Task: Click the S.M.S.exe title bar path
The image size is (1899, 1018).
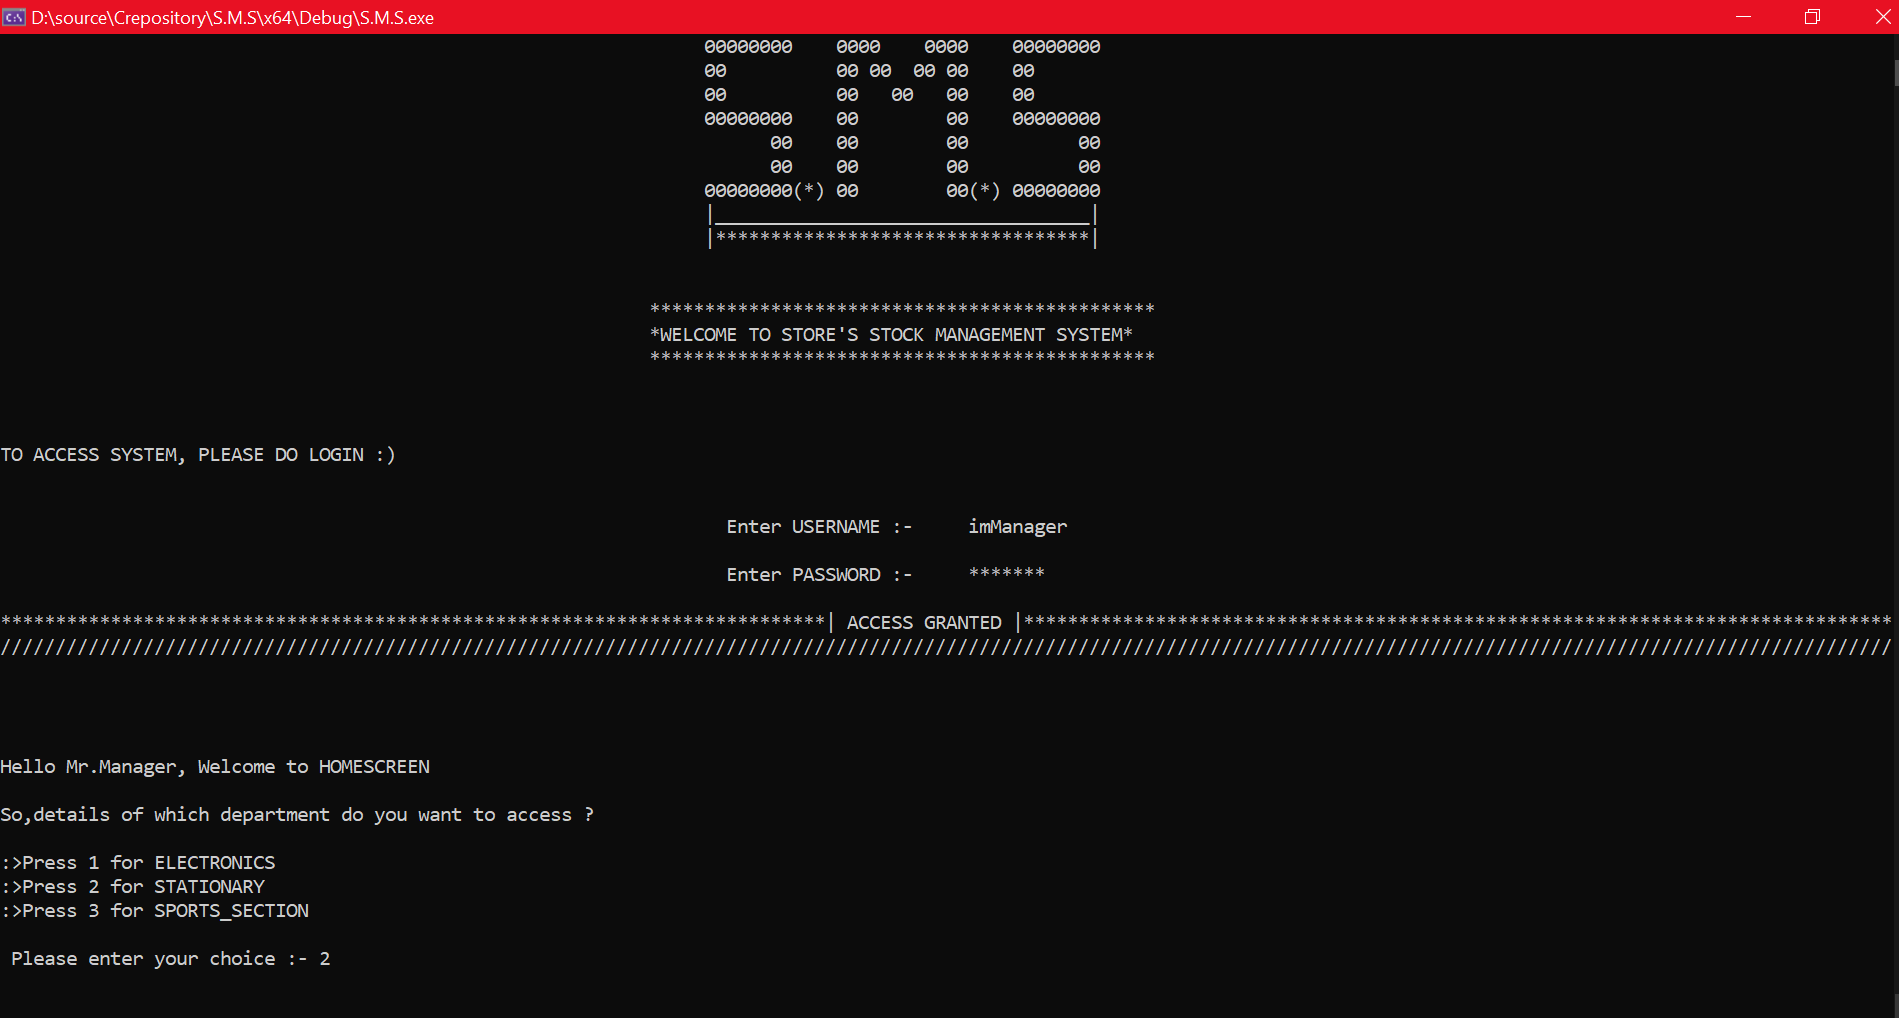Action: 232,17
